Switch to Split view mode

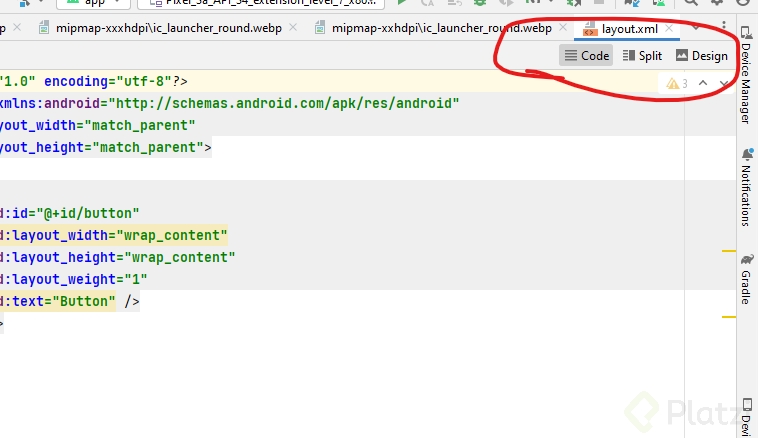click(642, 56)
